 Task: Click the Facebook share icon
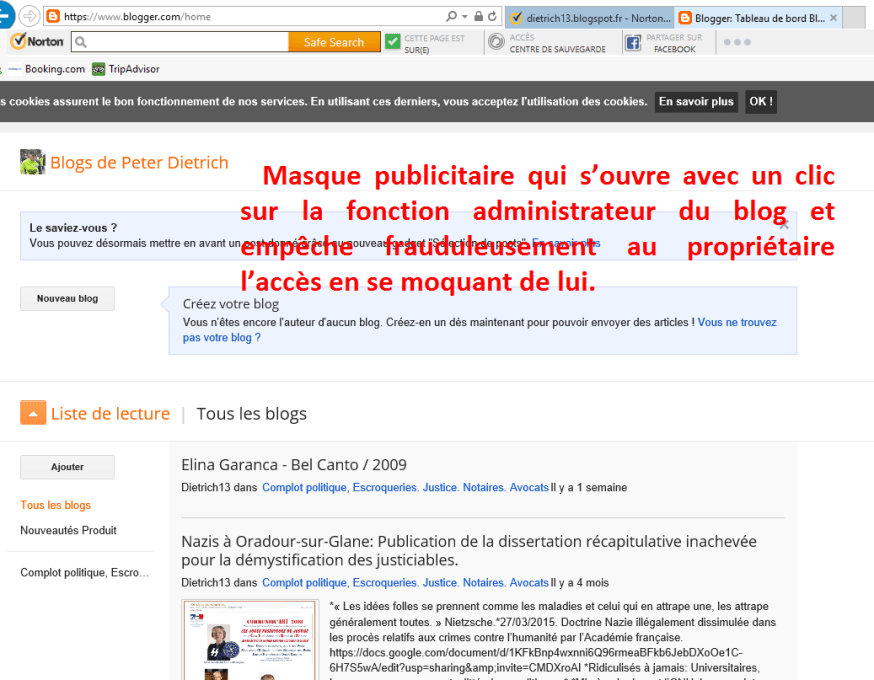tap(632, 43)
